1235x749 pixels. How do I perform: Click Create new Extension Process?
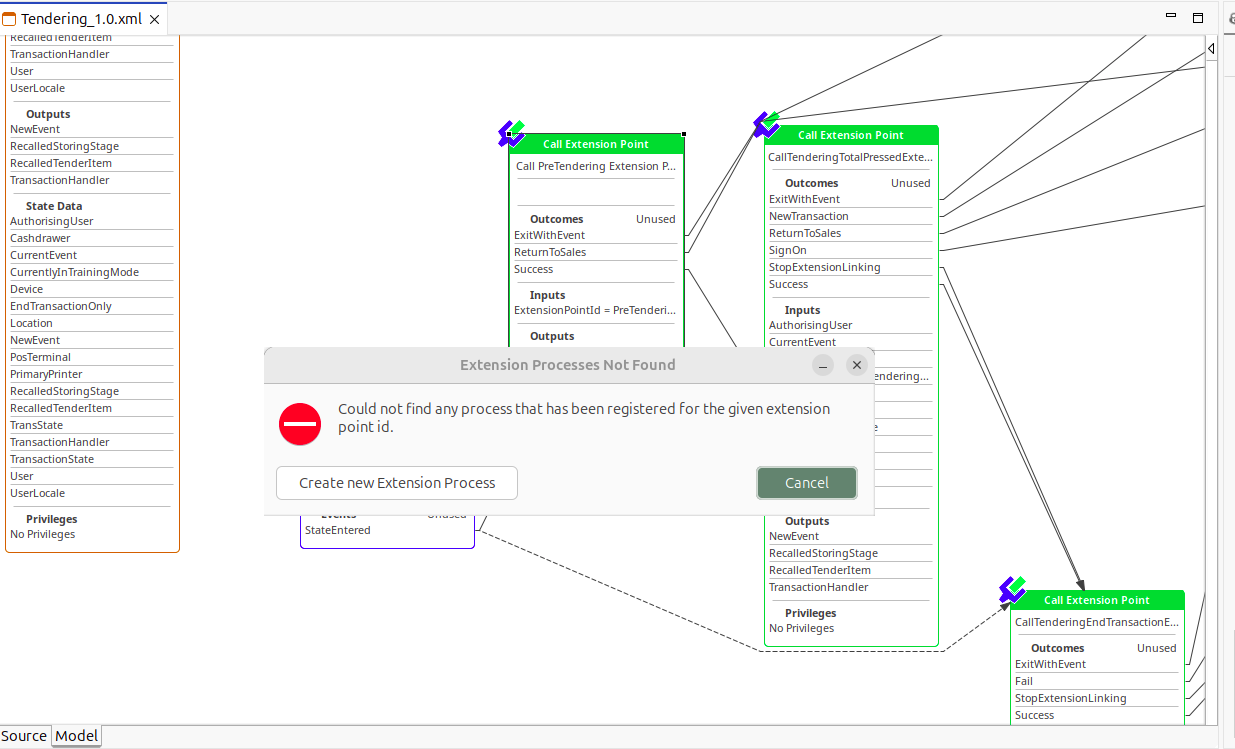[396, 482]
